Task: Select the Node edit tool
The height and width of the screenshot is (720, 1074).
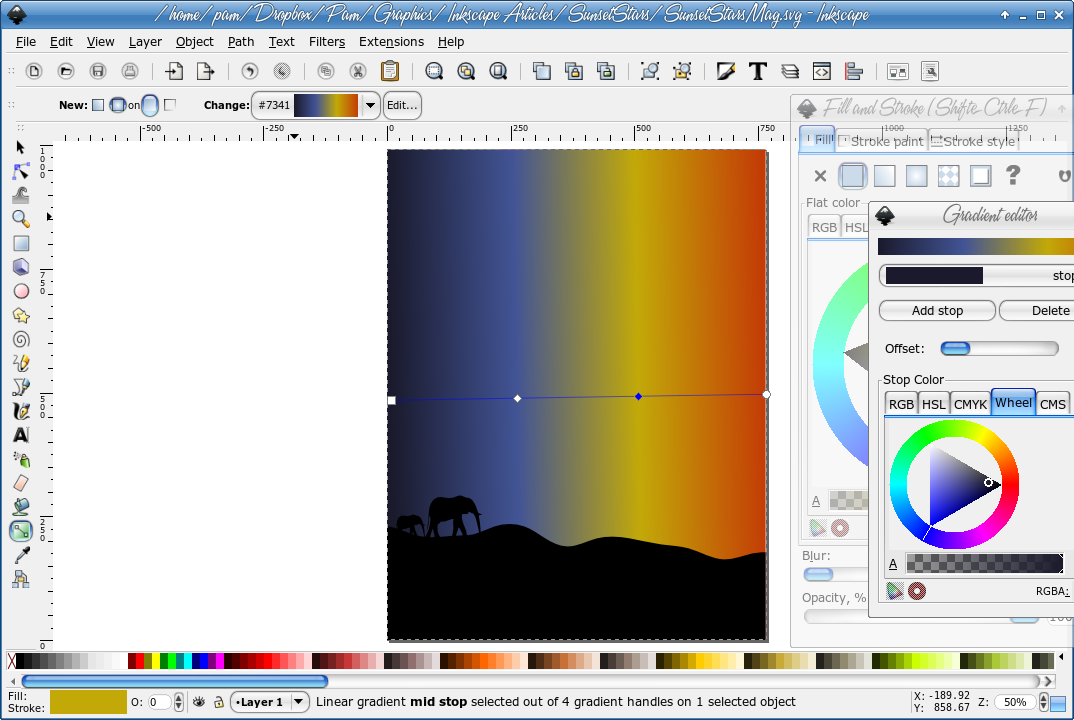Action: (21, 171)
